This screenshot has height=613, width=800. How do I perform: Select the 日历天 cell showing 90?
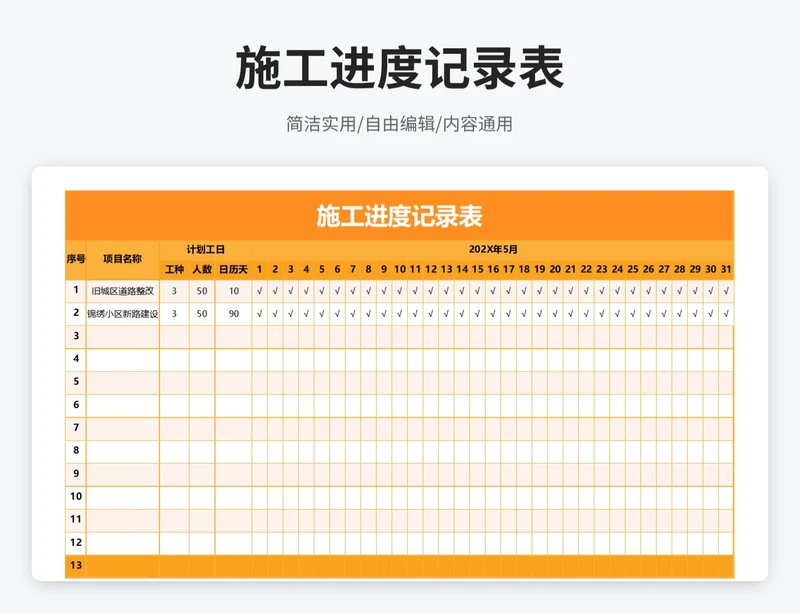tap(234, 314)
